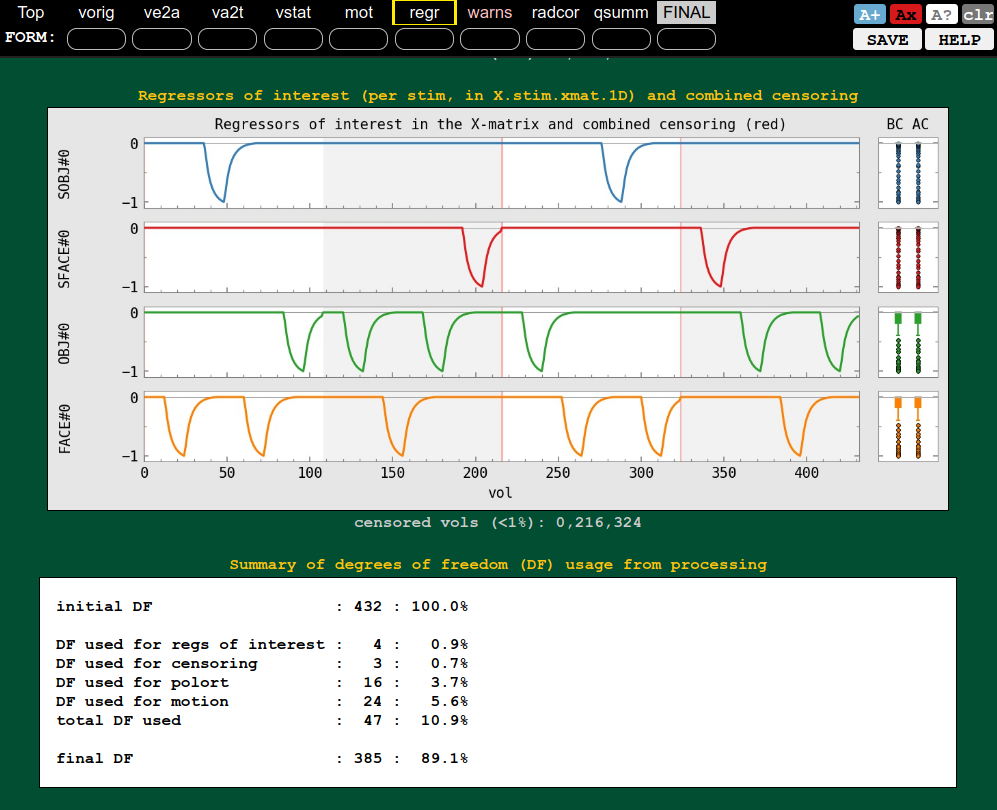Click the rating box under vstat
The image size is (997, 810).
click(293, 39)
